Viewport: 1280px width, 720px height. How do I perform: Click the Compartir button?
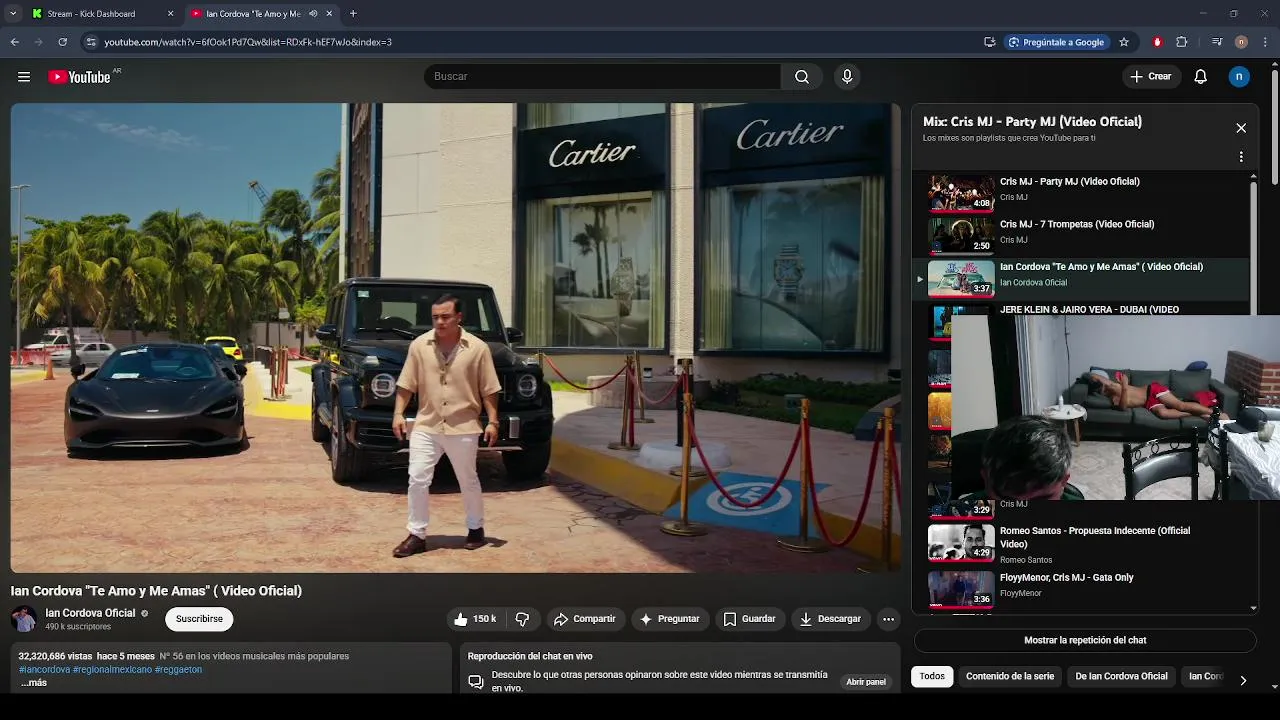[584, 619]
